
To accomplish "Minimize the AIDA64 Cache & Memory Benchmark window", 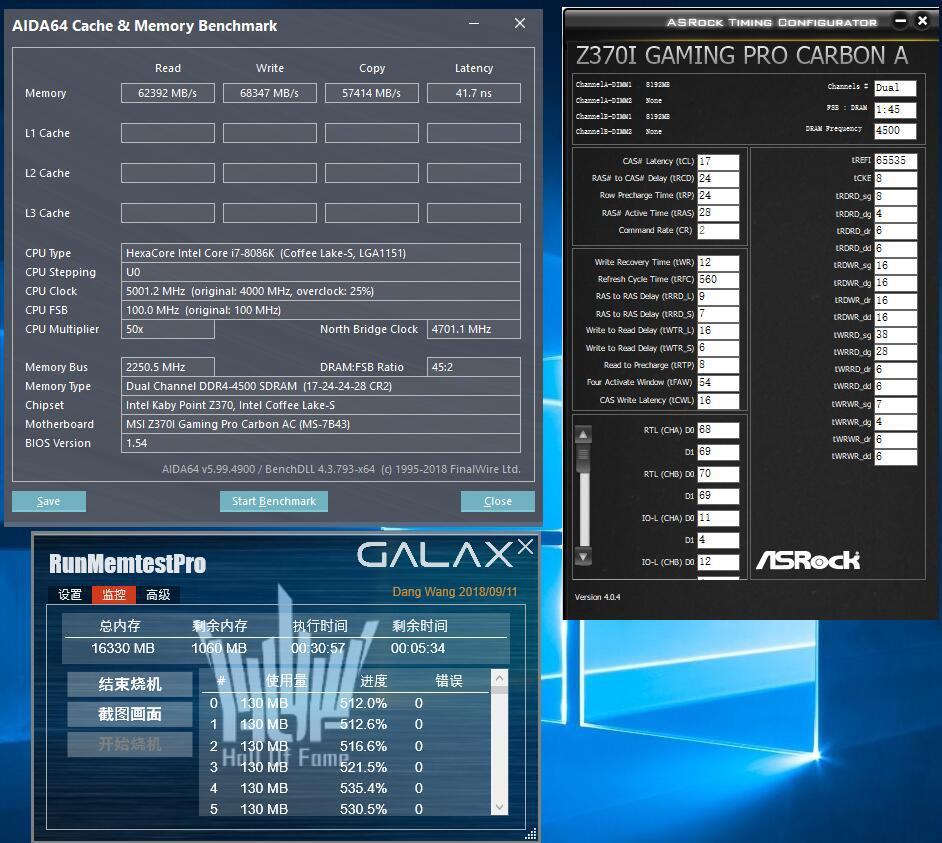I will [474, 23].
